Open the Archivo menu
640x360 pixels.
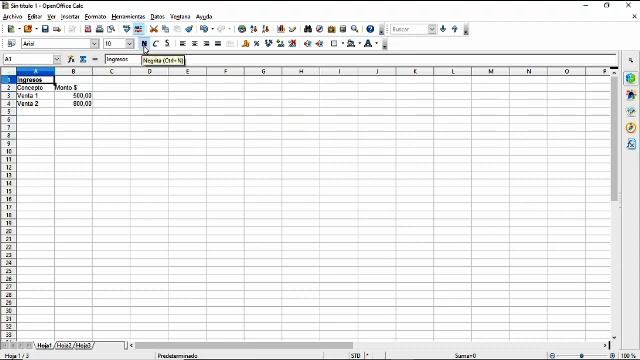pos(12,17)
